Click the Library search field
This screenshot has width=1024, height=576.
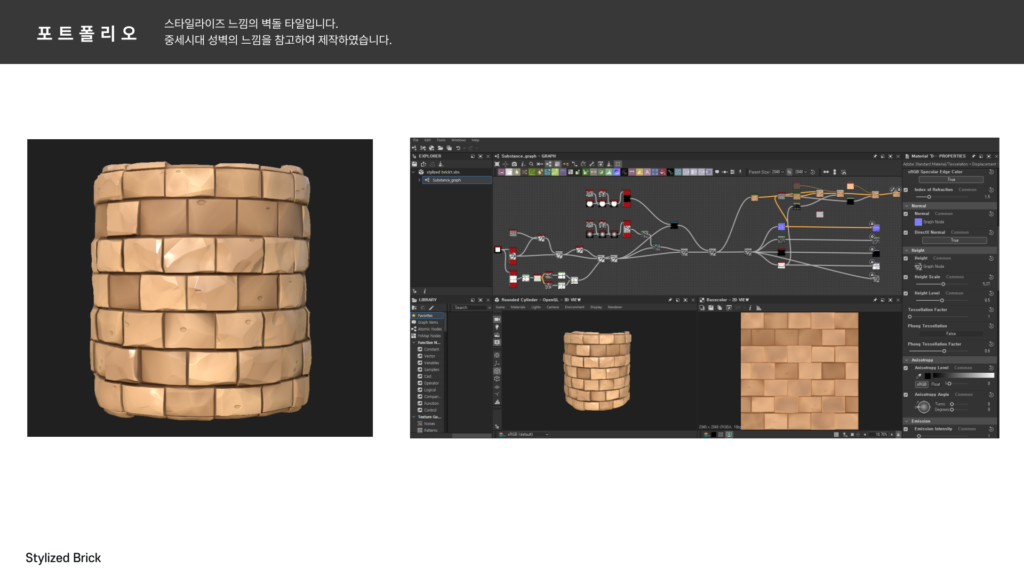470,307
